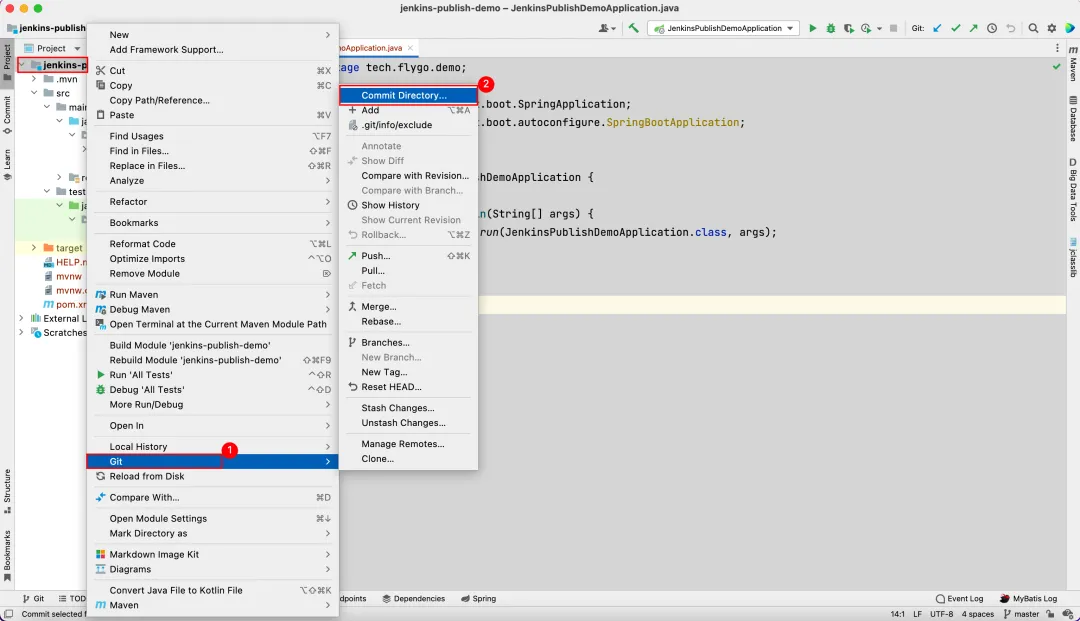Open the Commit tool window sidebar
This screenshot has height=621, width=1080.
7,115
